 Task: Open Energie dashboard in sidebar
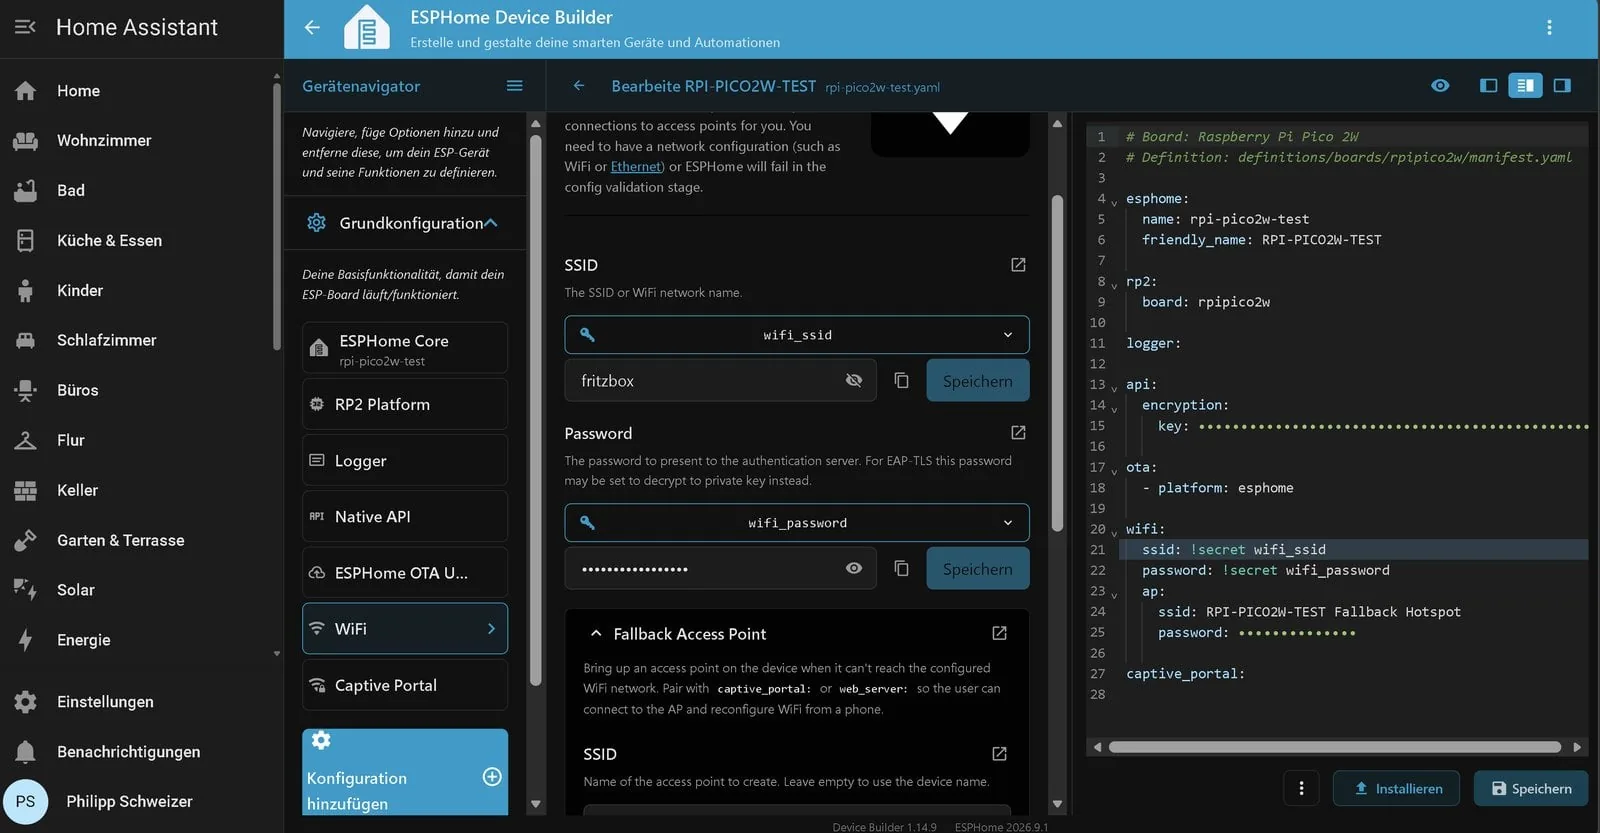pos(136,640)
